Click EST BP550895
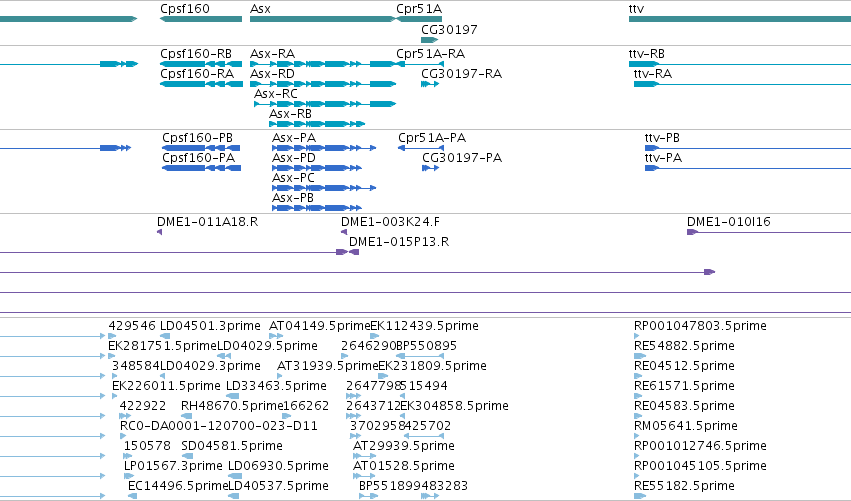The height and width of the screenshot is (501, 851). click(427, 346)
